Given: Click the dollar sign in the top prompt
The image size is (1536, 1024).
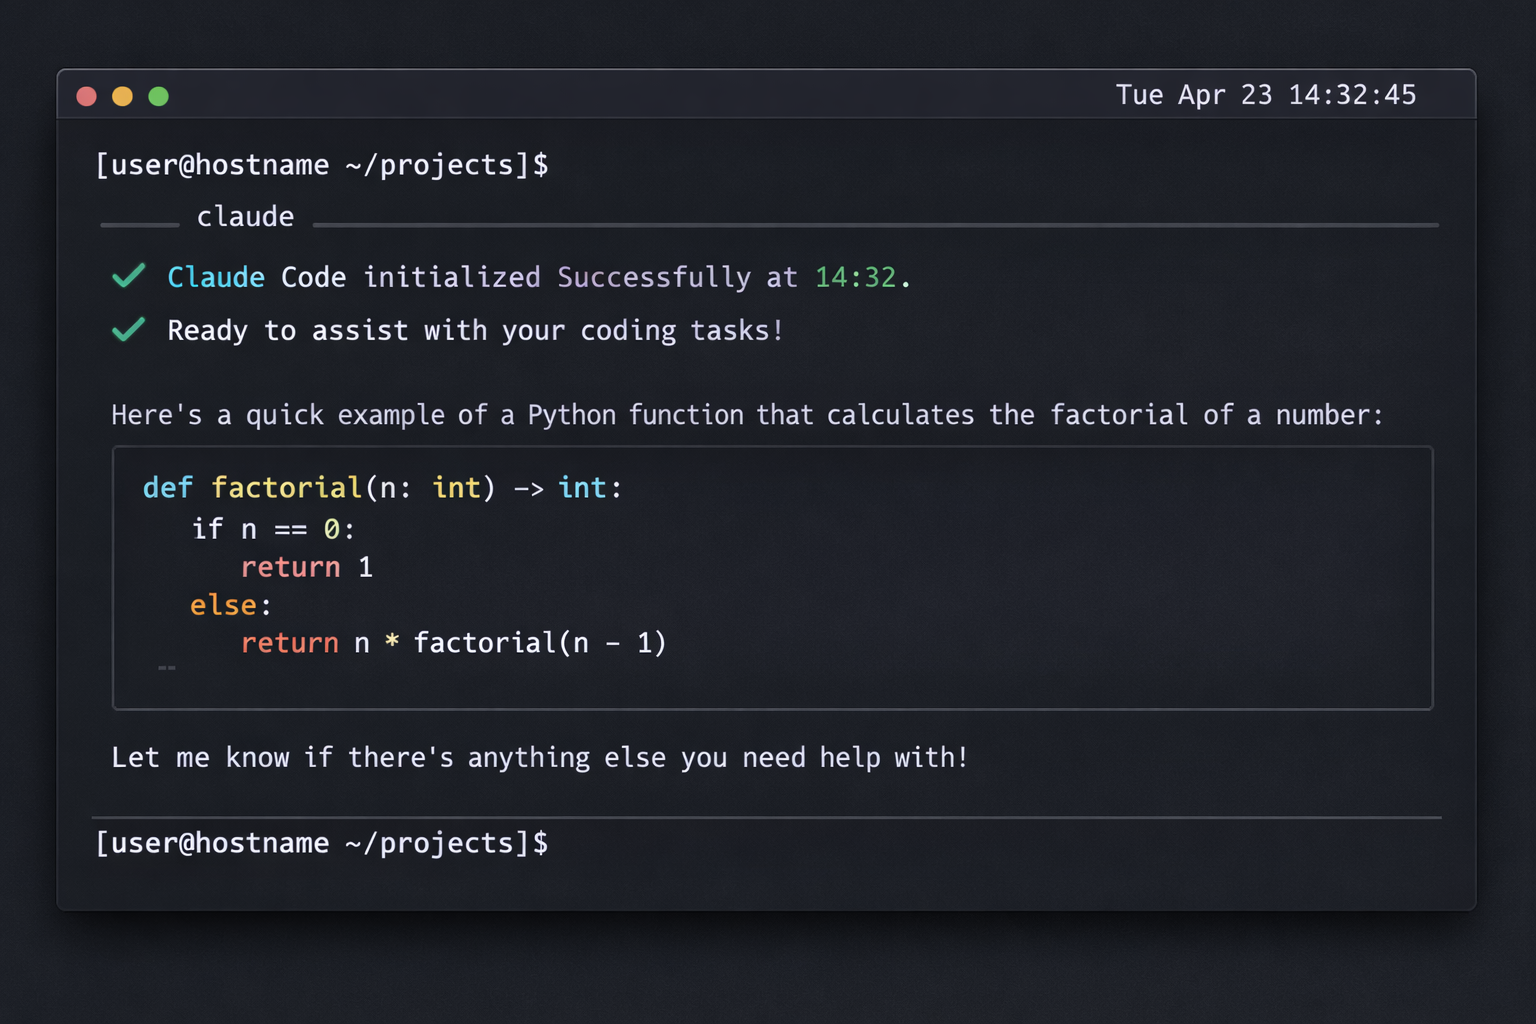Looking at the screenshot, I should [541, 165].
